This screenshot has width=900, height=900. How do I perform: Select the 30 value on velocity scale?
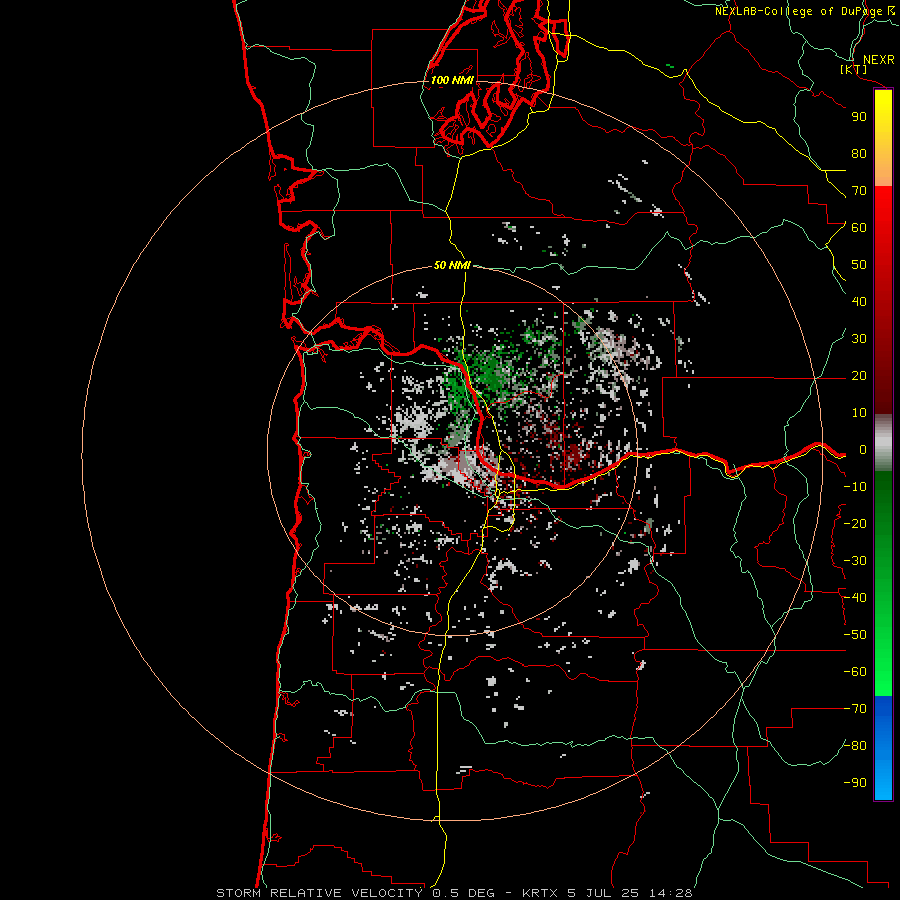(x=859, y=339)
